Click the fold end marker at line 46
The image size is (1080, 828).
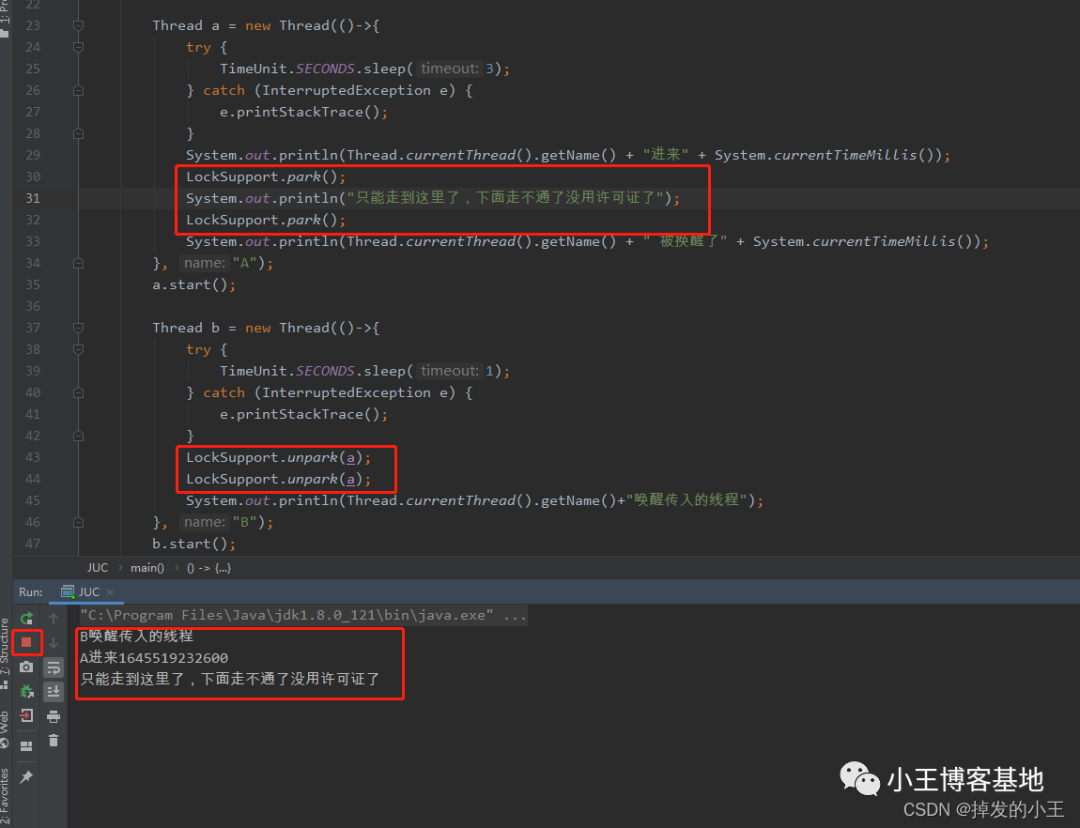click(78, 522)
